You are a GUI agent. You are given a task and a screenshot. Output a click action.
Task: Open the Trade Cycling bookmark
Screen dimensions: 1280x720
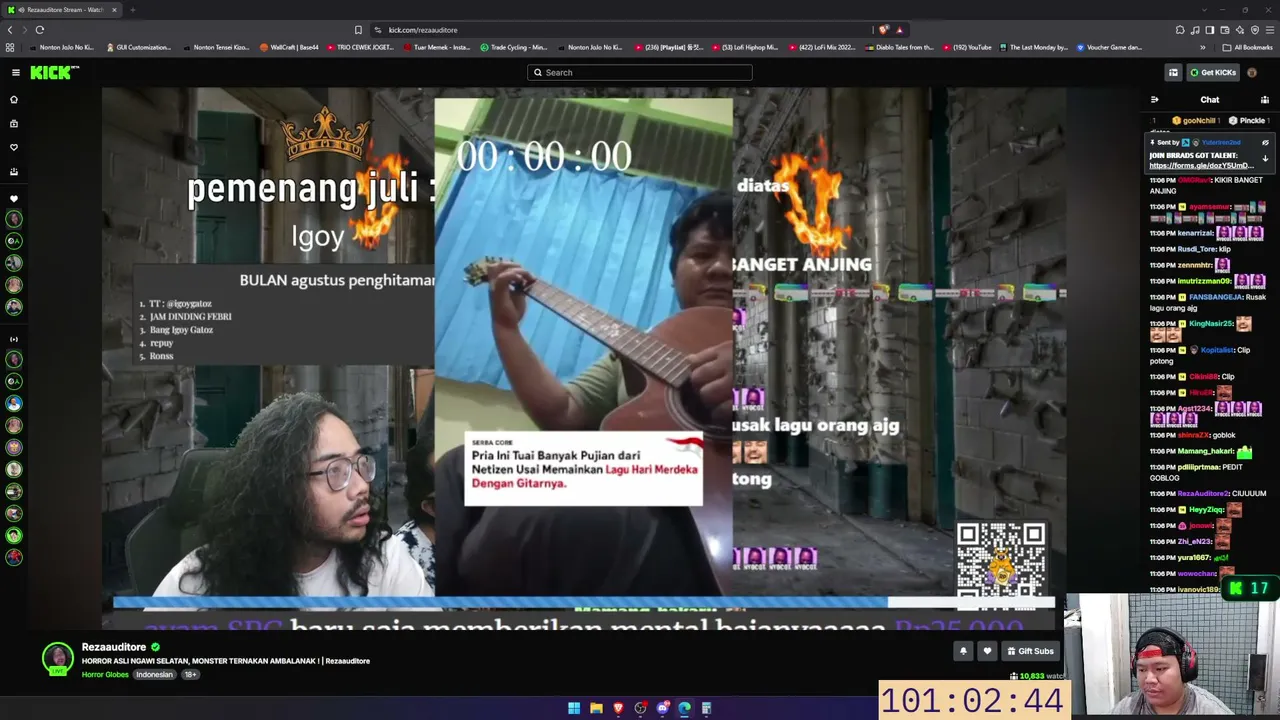pyautogui.click(x=514, y=47)
